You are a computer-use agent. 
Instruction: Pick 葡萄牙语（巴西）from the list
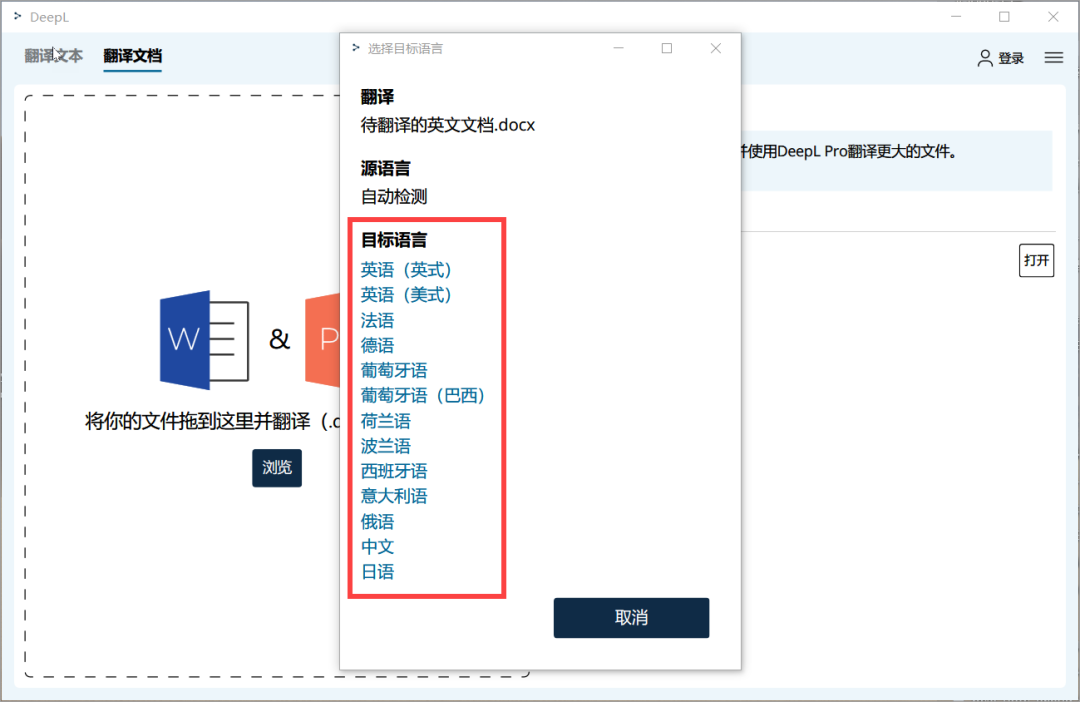423,395
